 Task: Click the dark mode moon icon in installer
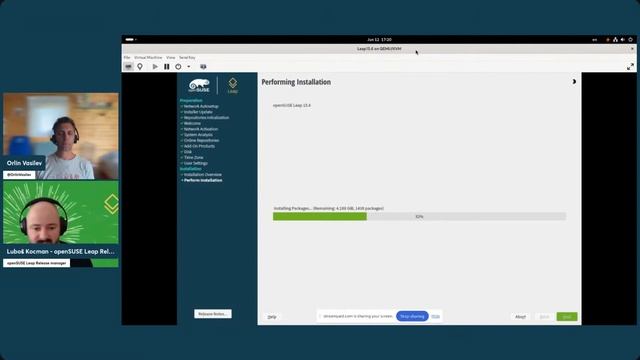click(574, 82)
